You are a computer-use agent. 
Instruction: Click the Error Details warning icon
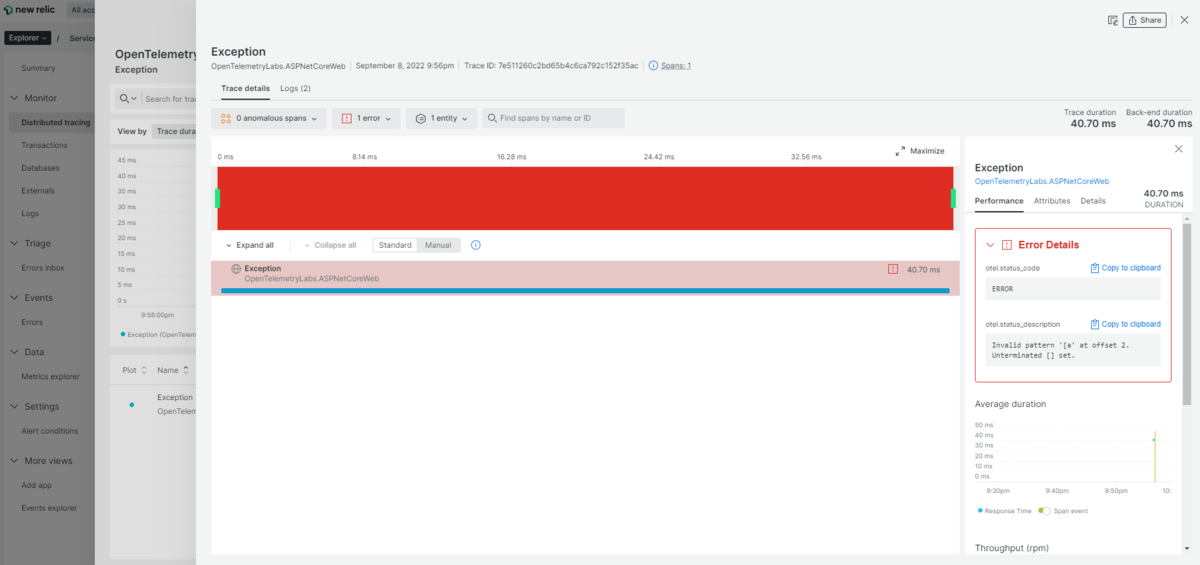coord(1006,245)
